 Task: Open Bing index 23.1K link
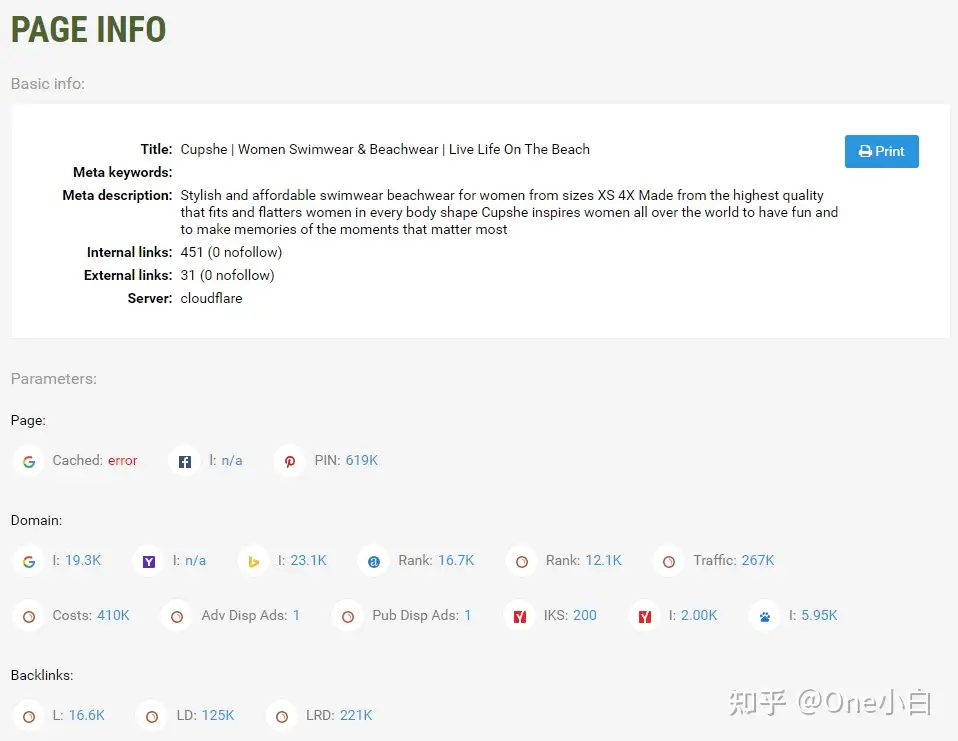tap(309, 560)
